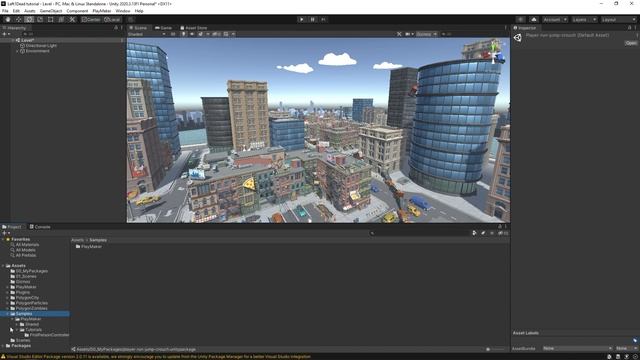
Task: Click the Hierarchy add plus button
Action: pos(5,34)
